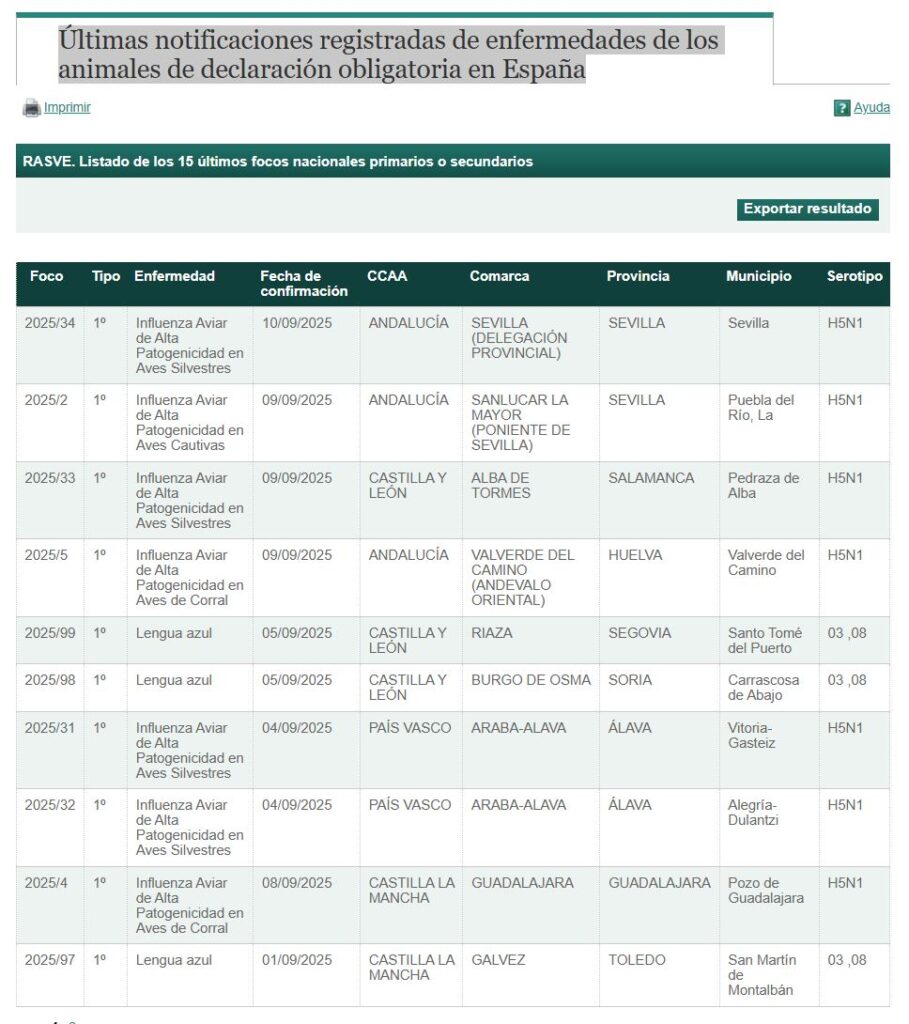
Task: Select the date 08/09/2025 cell
Action: point(297,883)
